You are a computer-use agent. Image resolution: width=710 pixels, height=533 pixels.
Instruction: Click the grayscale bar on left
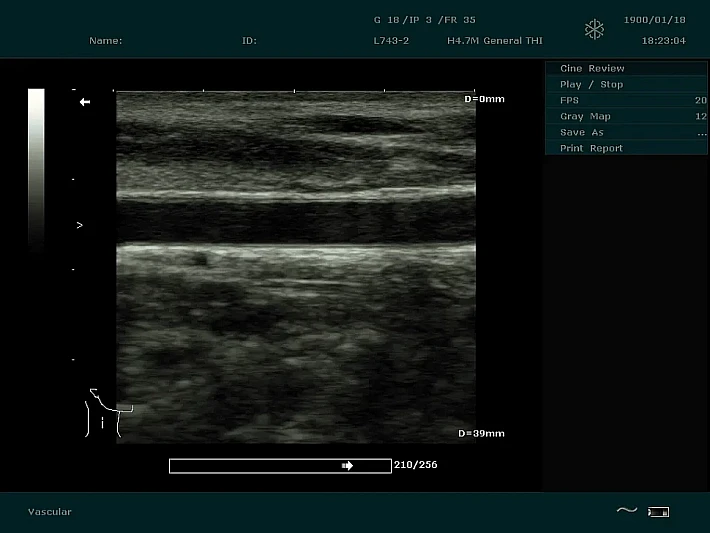36,165
